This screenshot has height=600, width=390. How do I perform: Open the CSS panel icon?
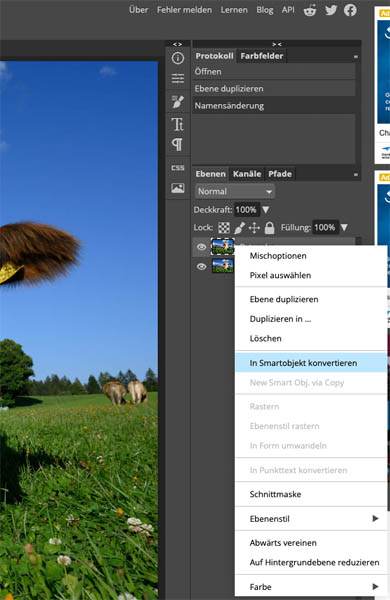coord(178,168)
